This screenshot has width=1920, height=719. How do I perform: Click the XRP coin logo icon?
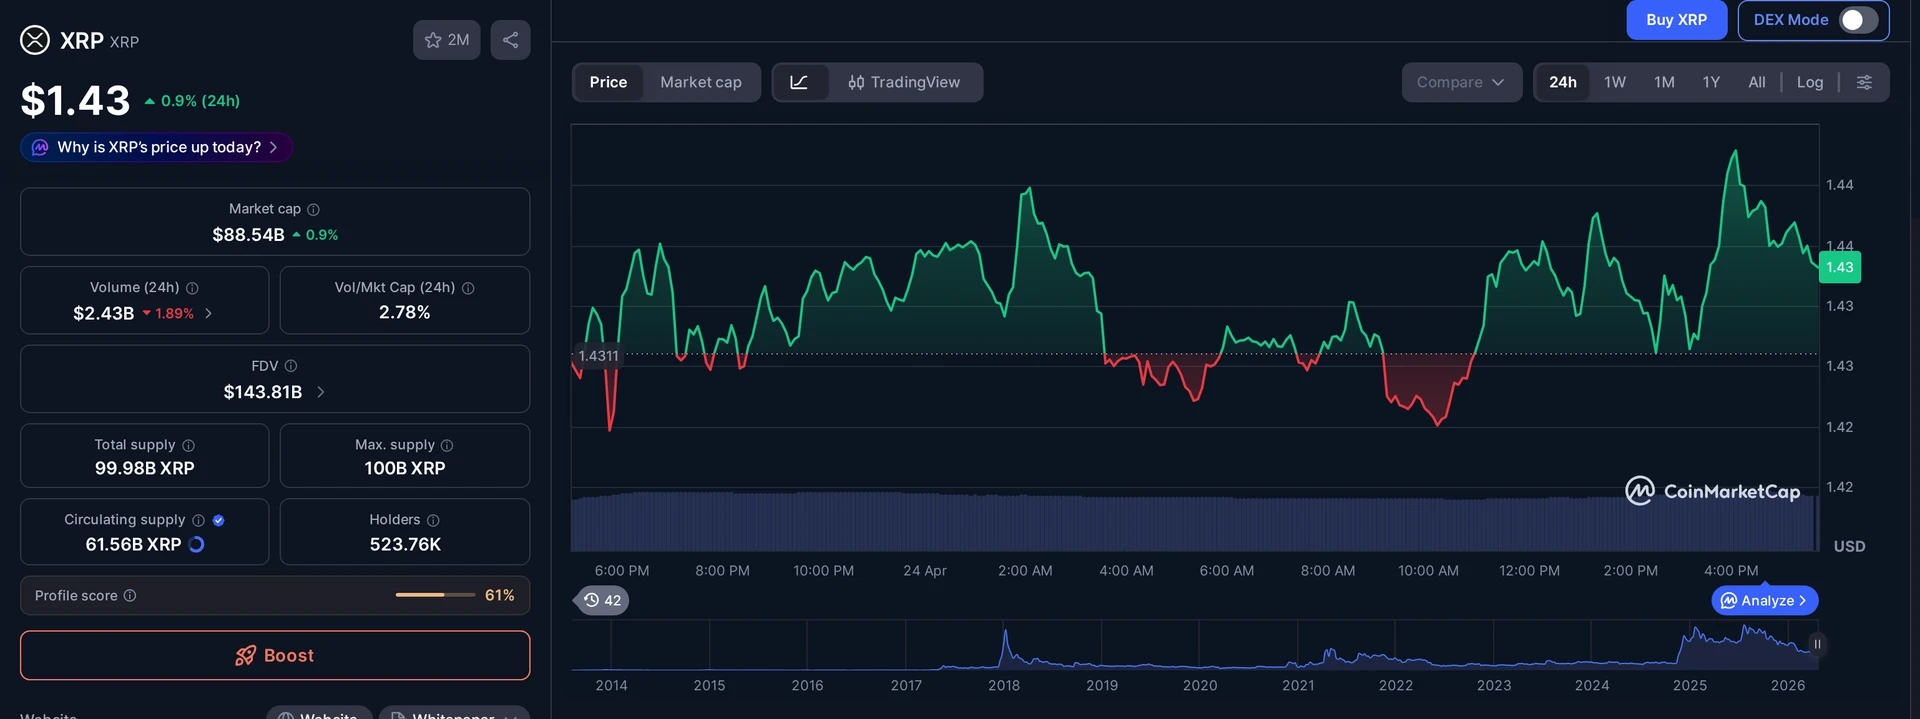35,40
